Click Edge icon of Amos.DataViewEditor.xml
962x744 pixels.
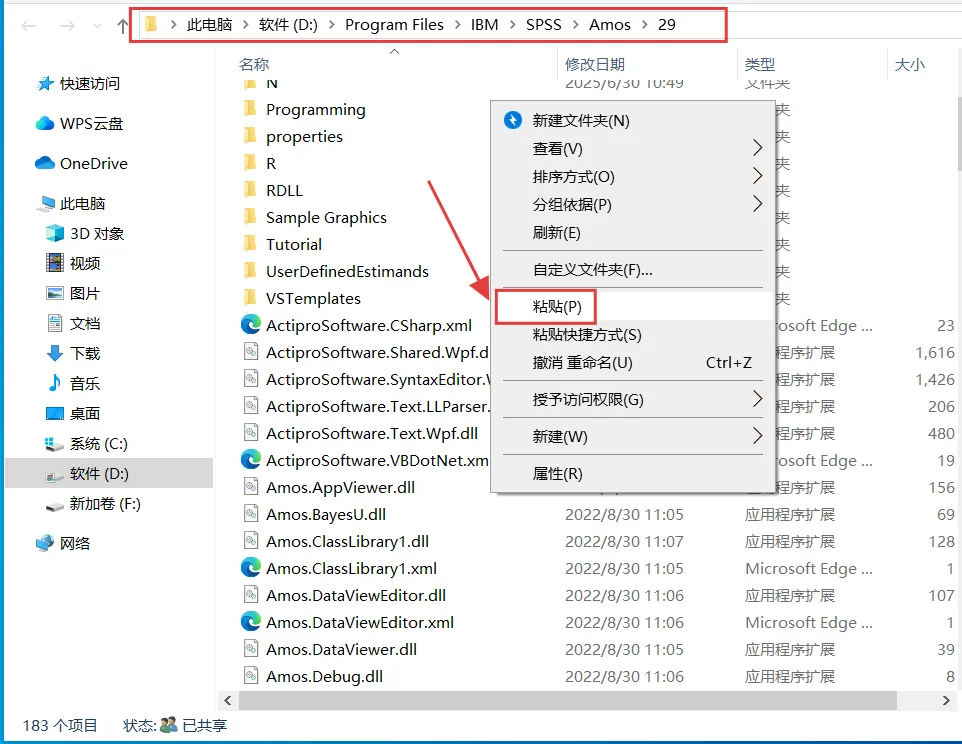click(250, 621)
